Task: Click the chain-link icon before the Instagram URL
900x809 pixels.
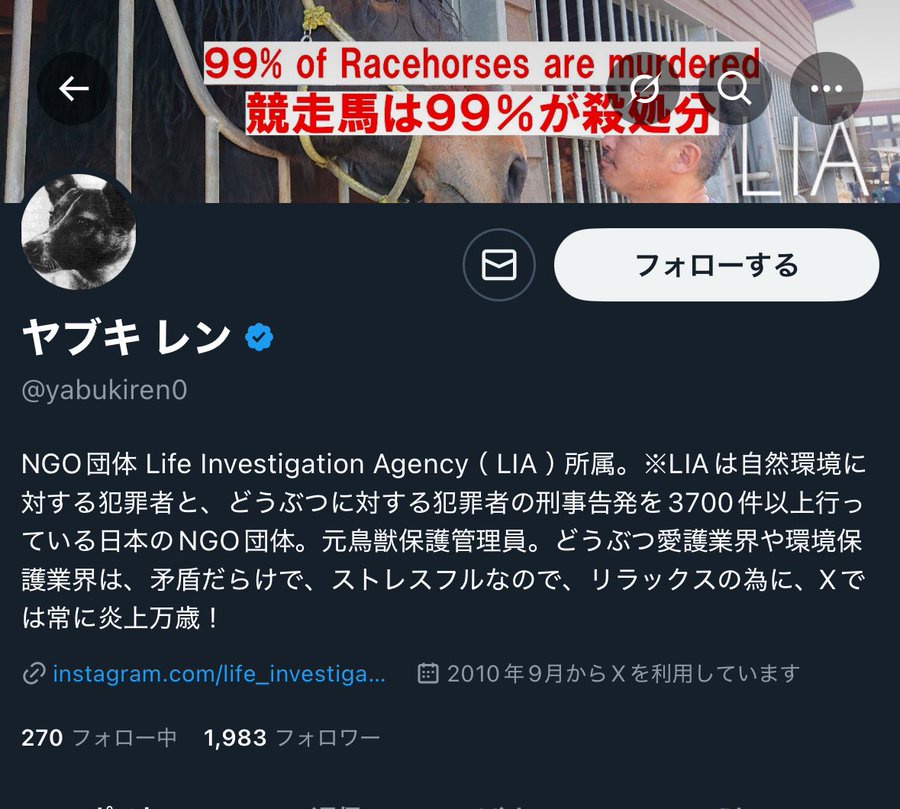Action: tap(34, 673)
